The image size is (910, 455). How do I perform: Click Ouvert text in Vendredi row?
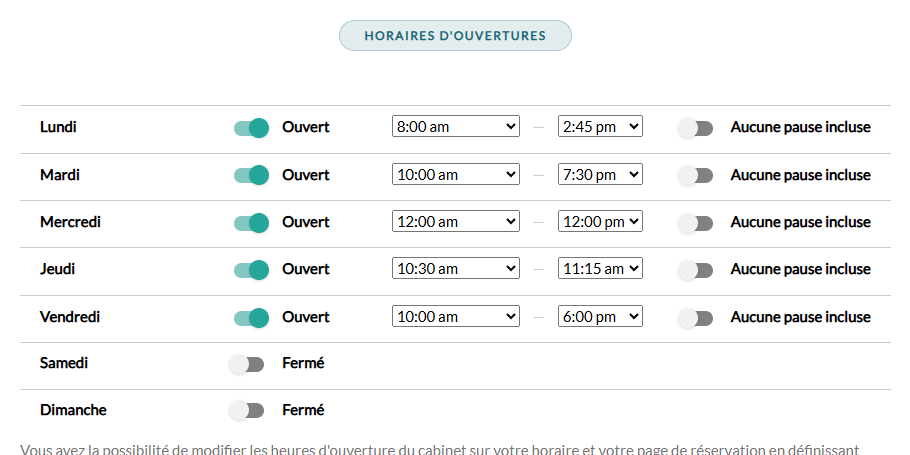(x=306, y=317)
